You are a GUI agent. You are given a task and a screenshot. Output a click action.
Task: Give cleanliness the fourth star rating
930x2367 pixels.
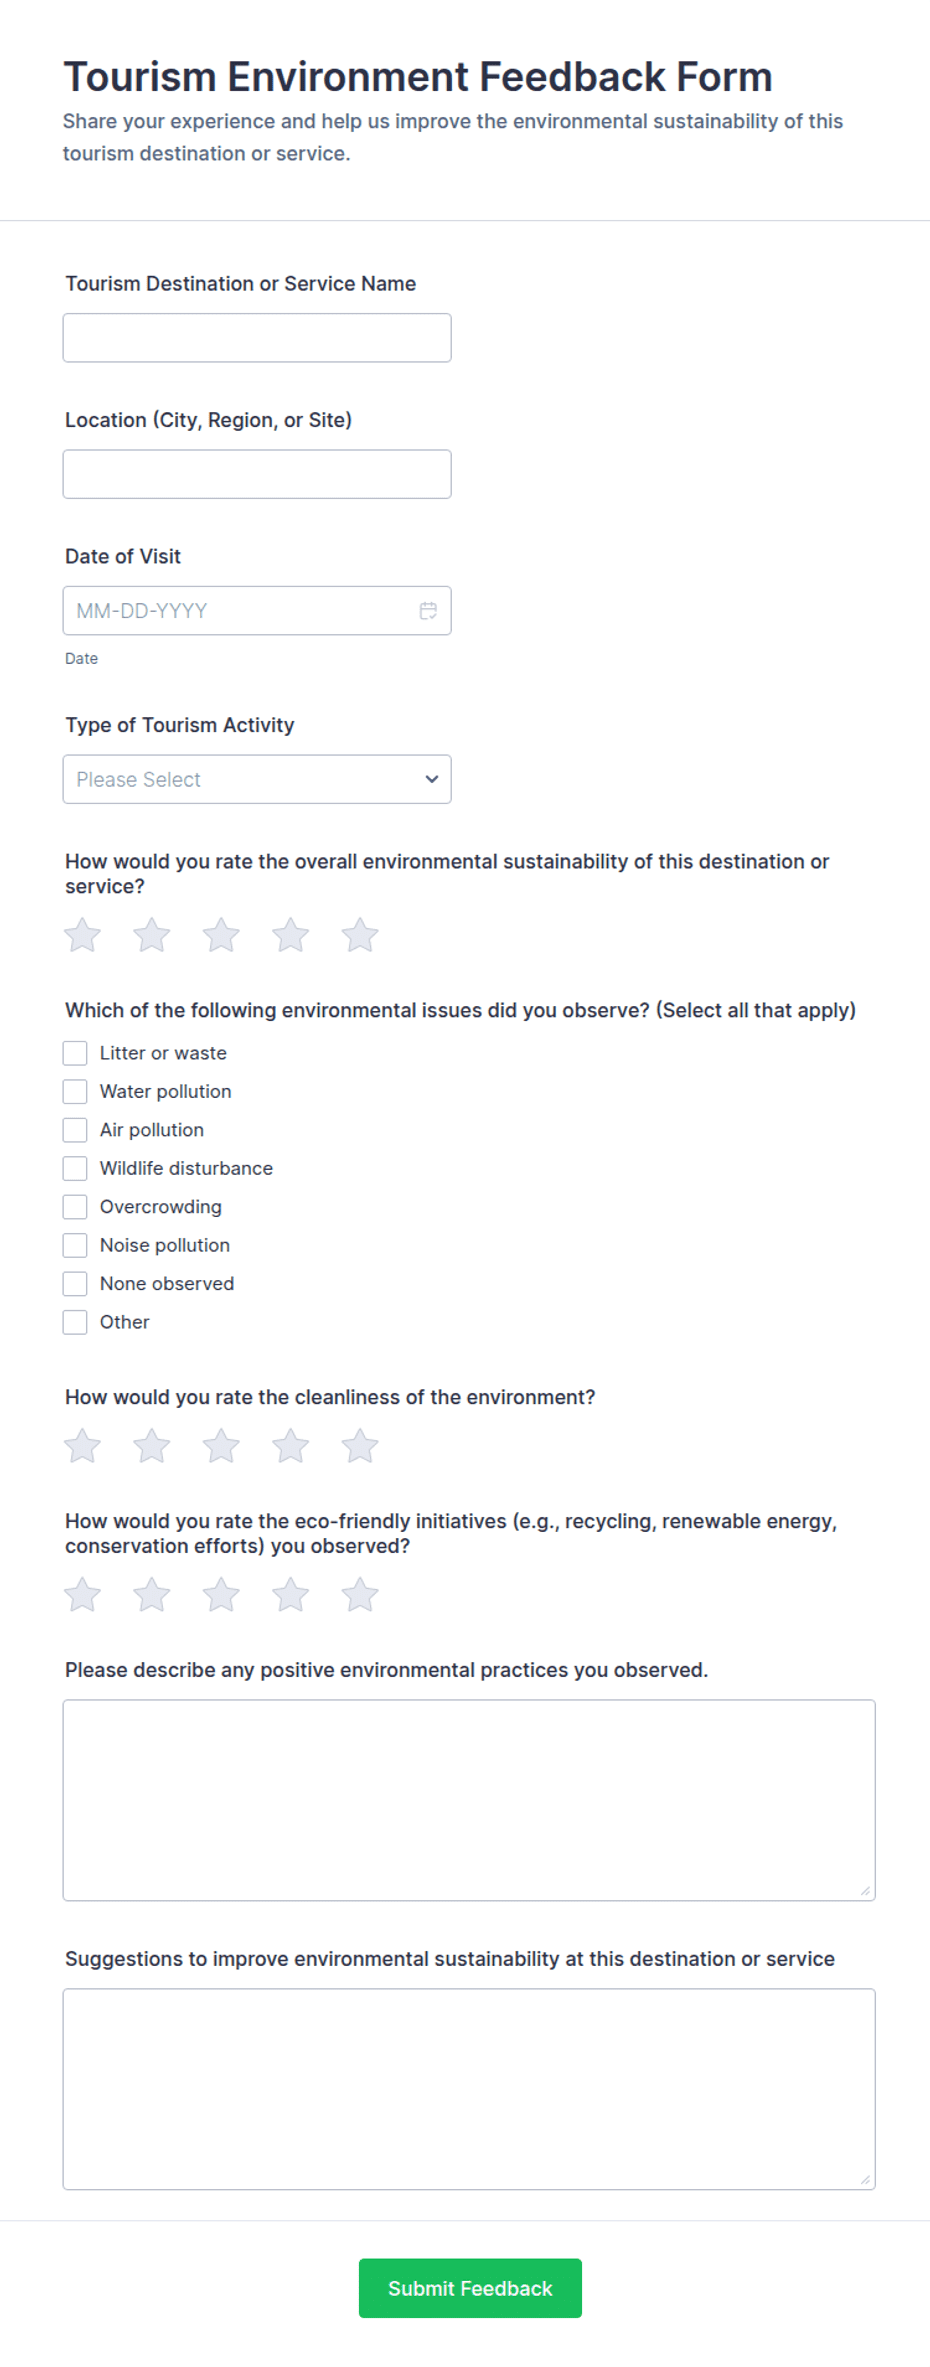(291, 1445)
